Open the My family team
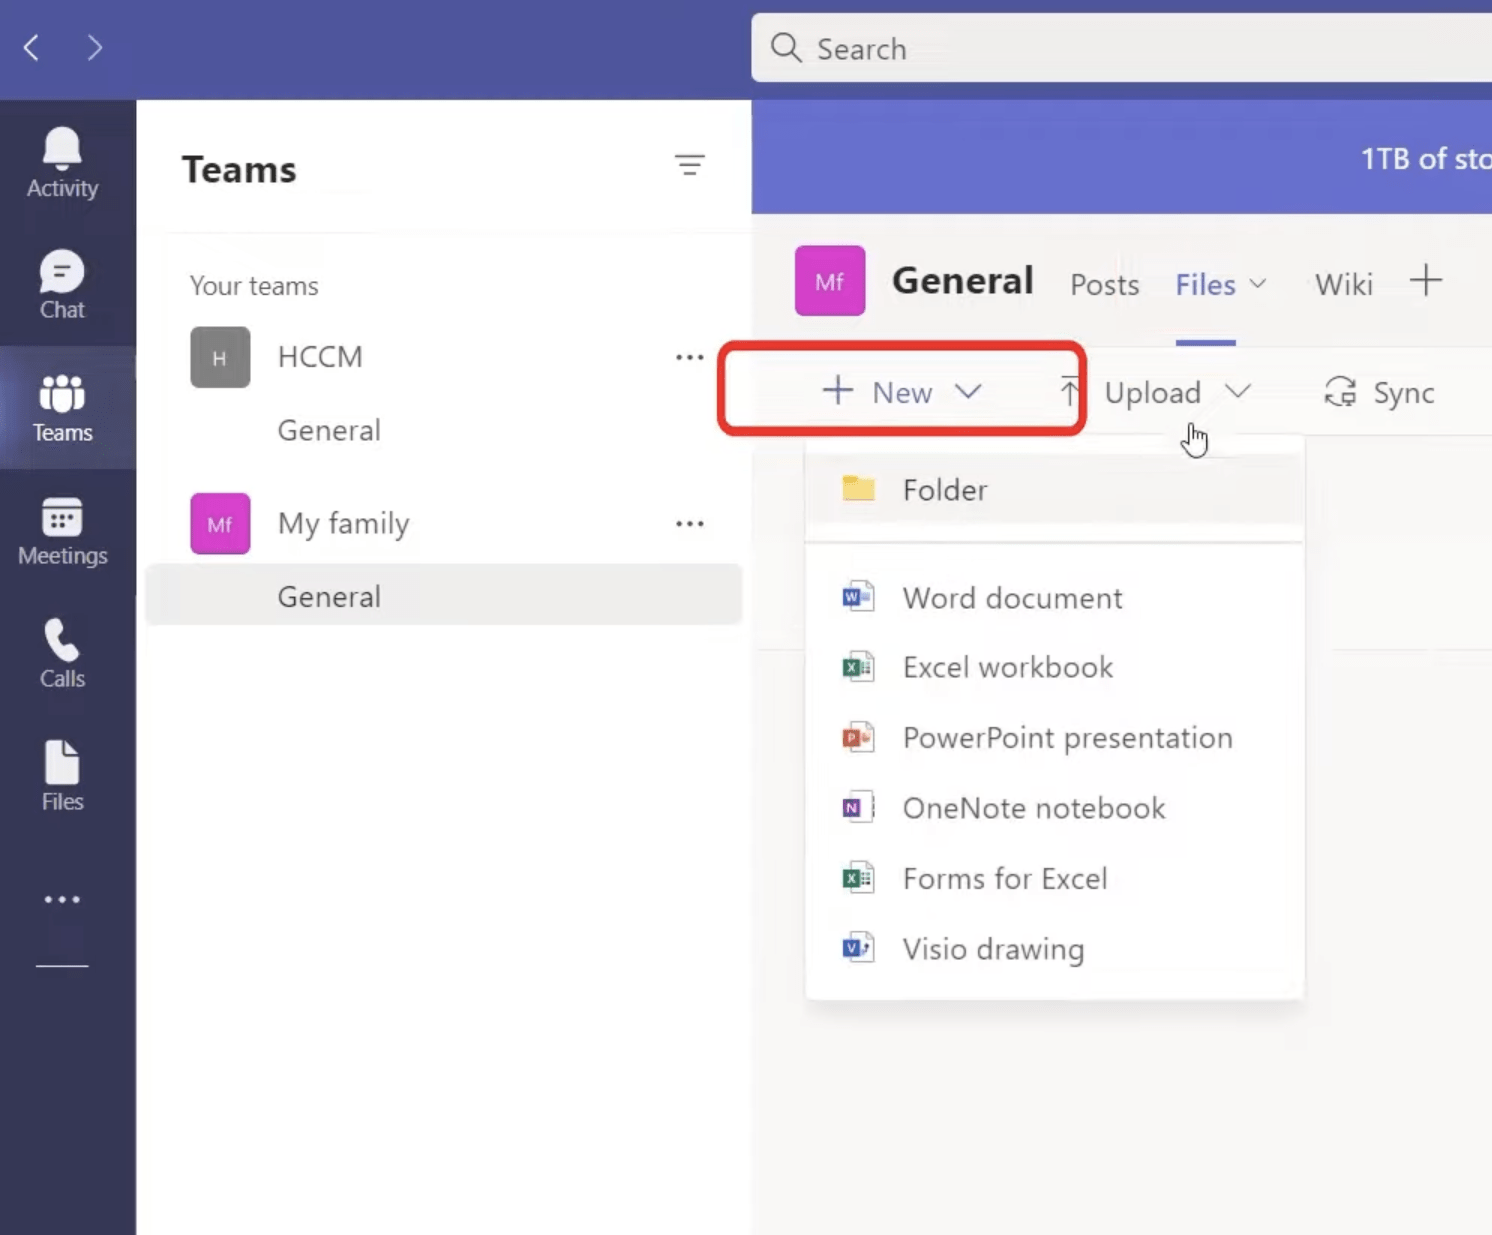Viewport: 1492px width, 1235px height. 344,524
